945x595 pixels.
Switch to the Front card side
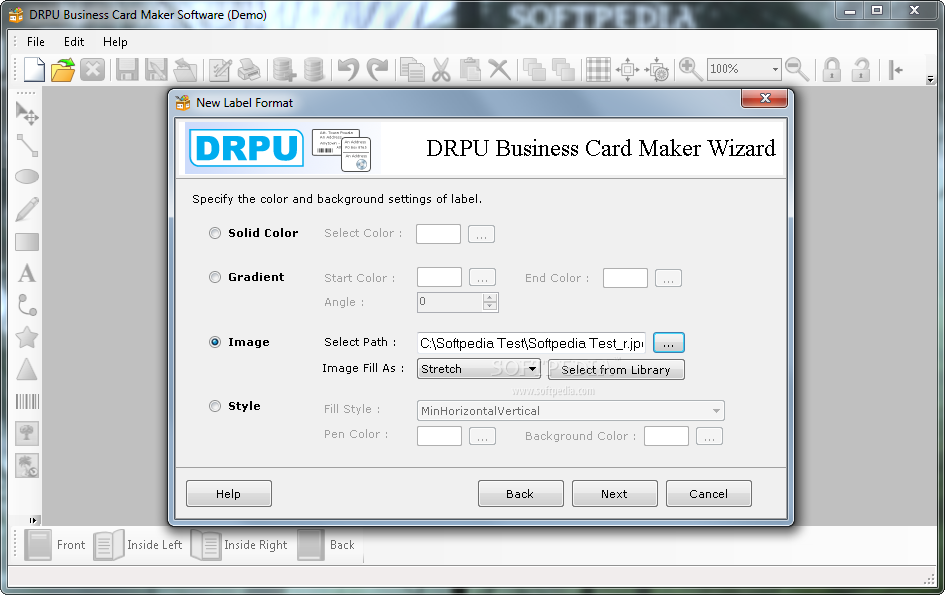(x=55, y=545)
